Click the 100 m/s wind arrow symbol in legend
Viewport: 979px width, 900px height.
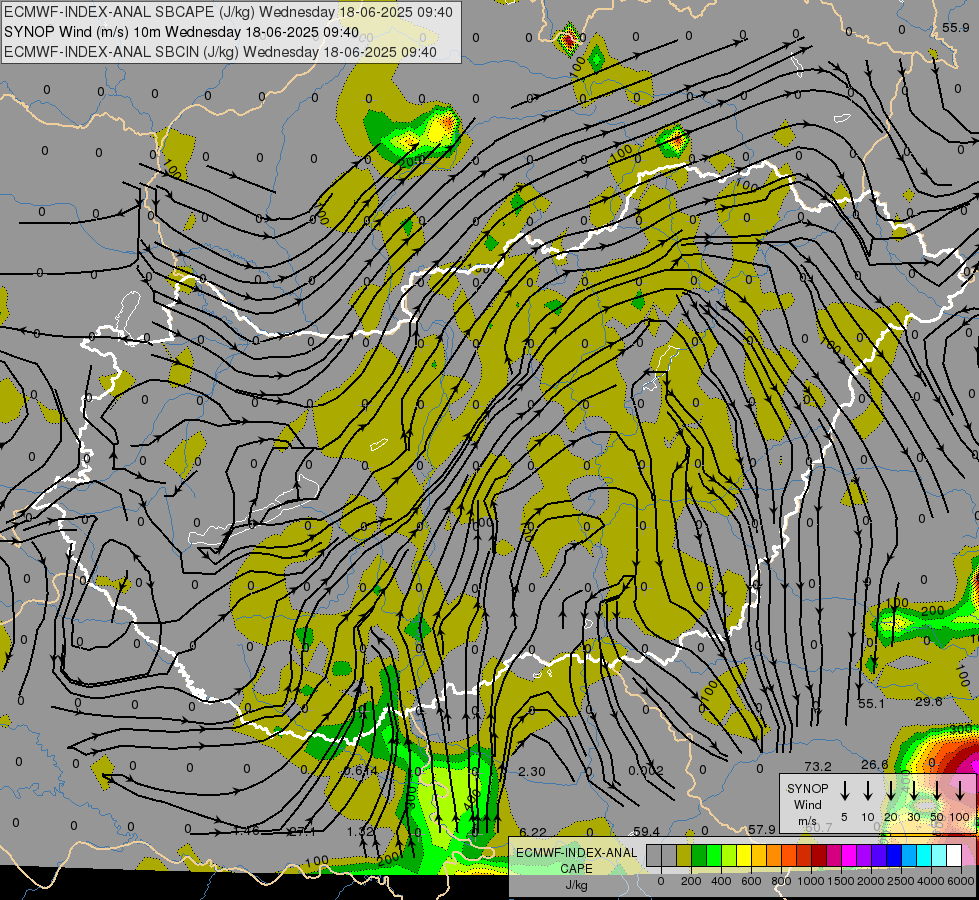click(x=960, y=791)
